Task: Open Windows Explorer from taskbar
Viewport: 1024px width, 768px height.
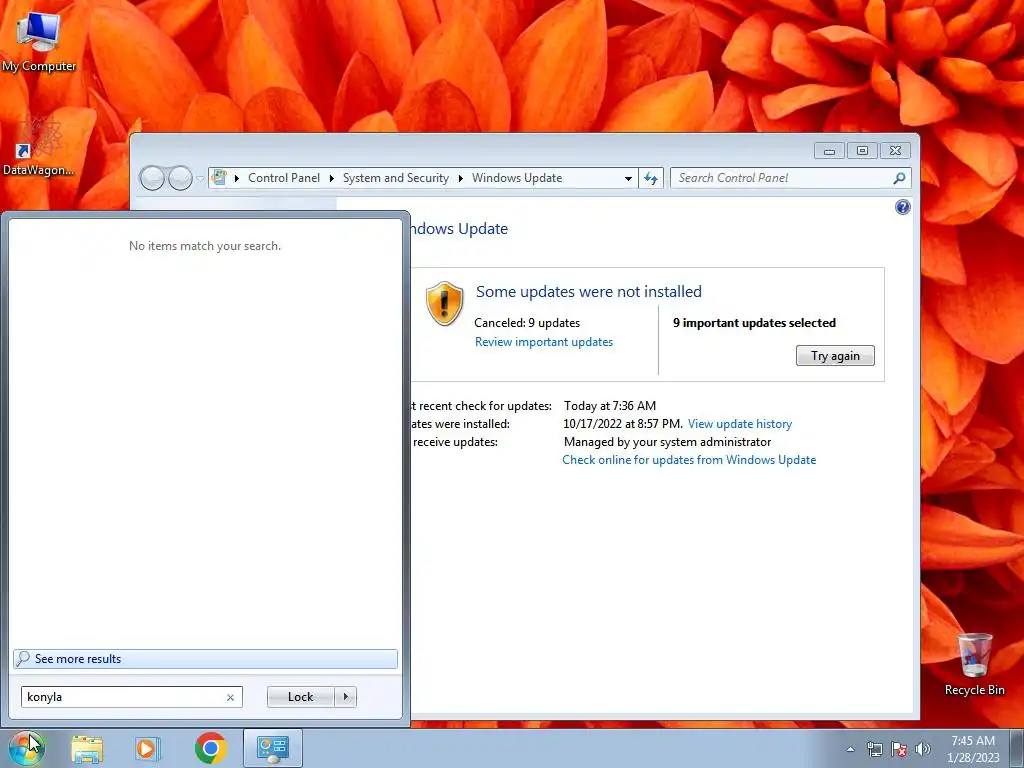Action: coord(87,748)
